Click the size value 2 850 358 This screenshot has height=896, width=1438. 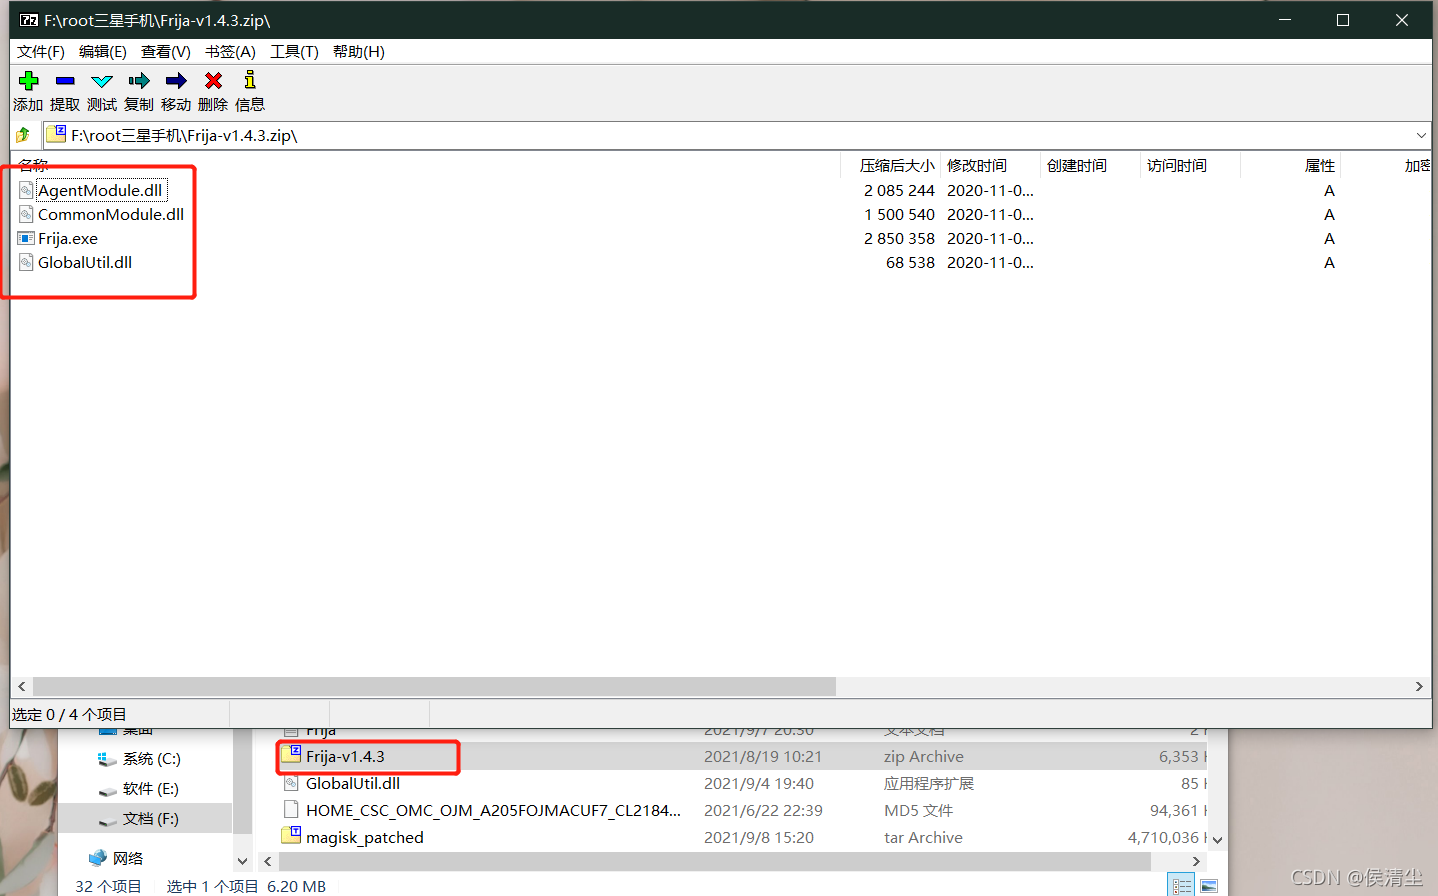899,238
